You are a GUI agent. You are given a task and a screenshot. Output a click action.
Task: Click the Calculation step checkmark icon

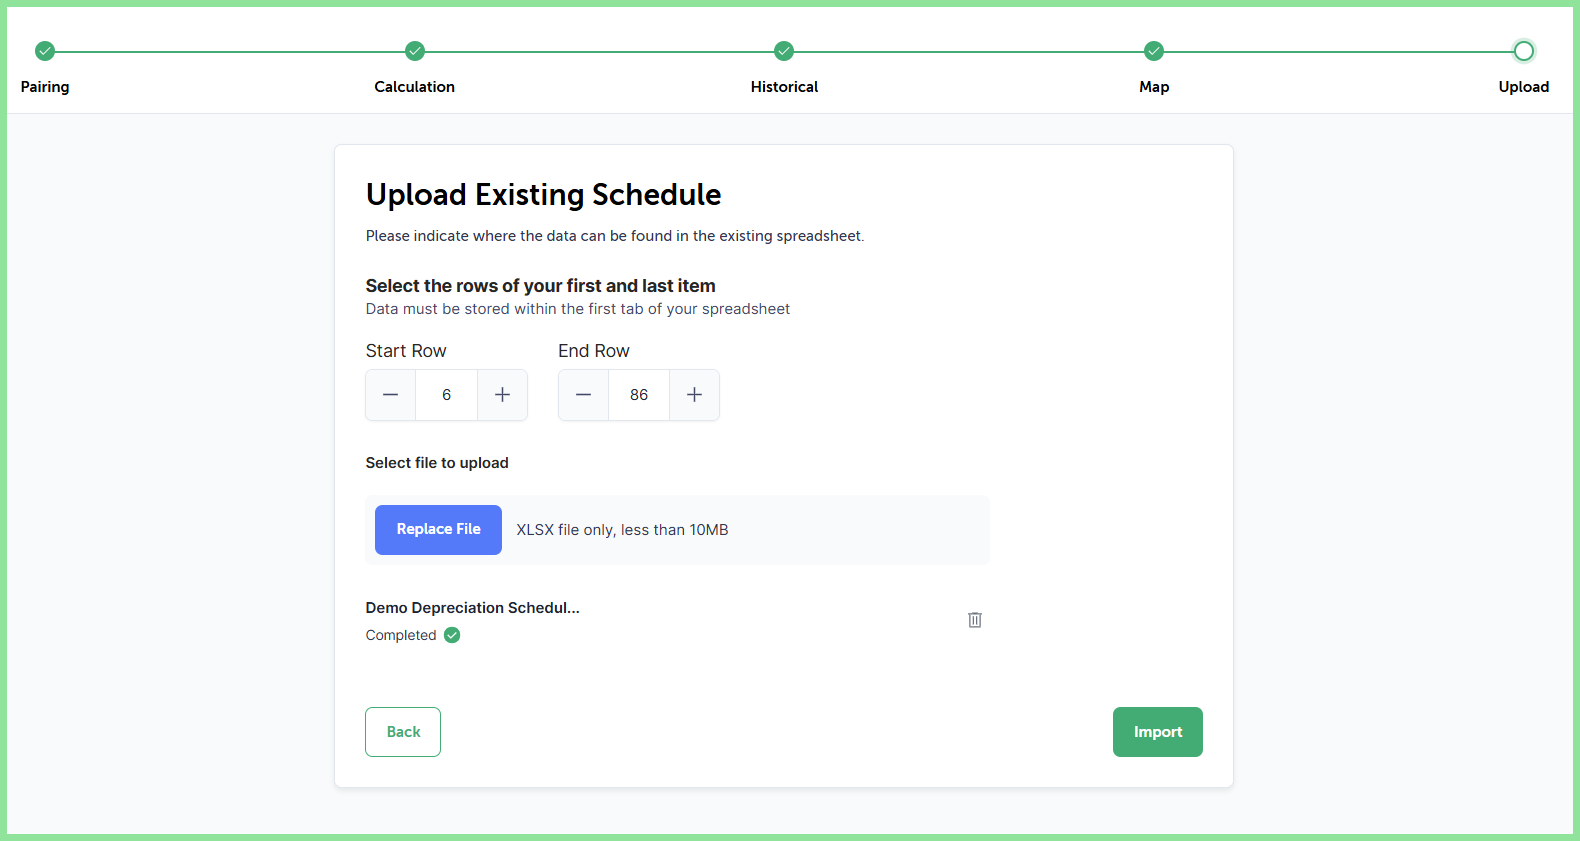pyautogui.click(x=415, y=51)
